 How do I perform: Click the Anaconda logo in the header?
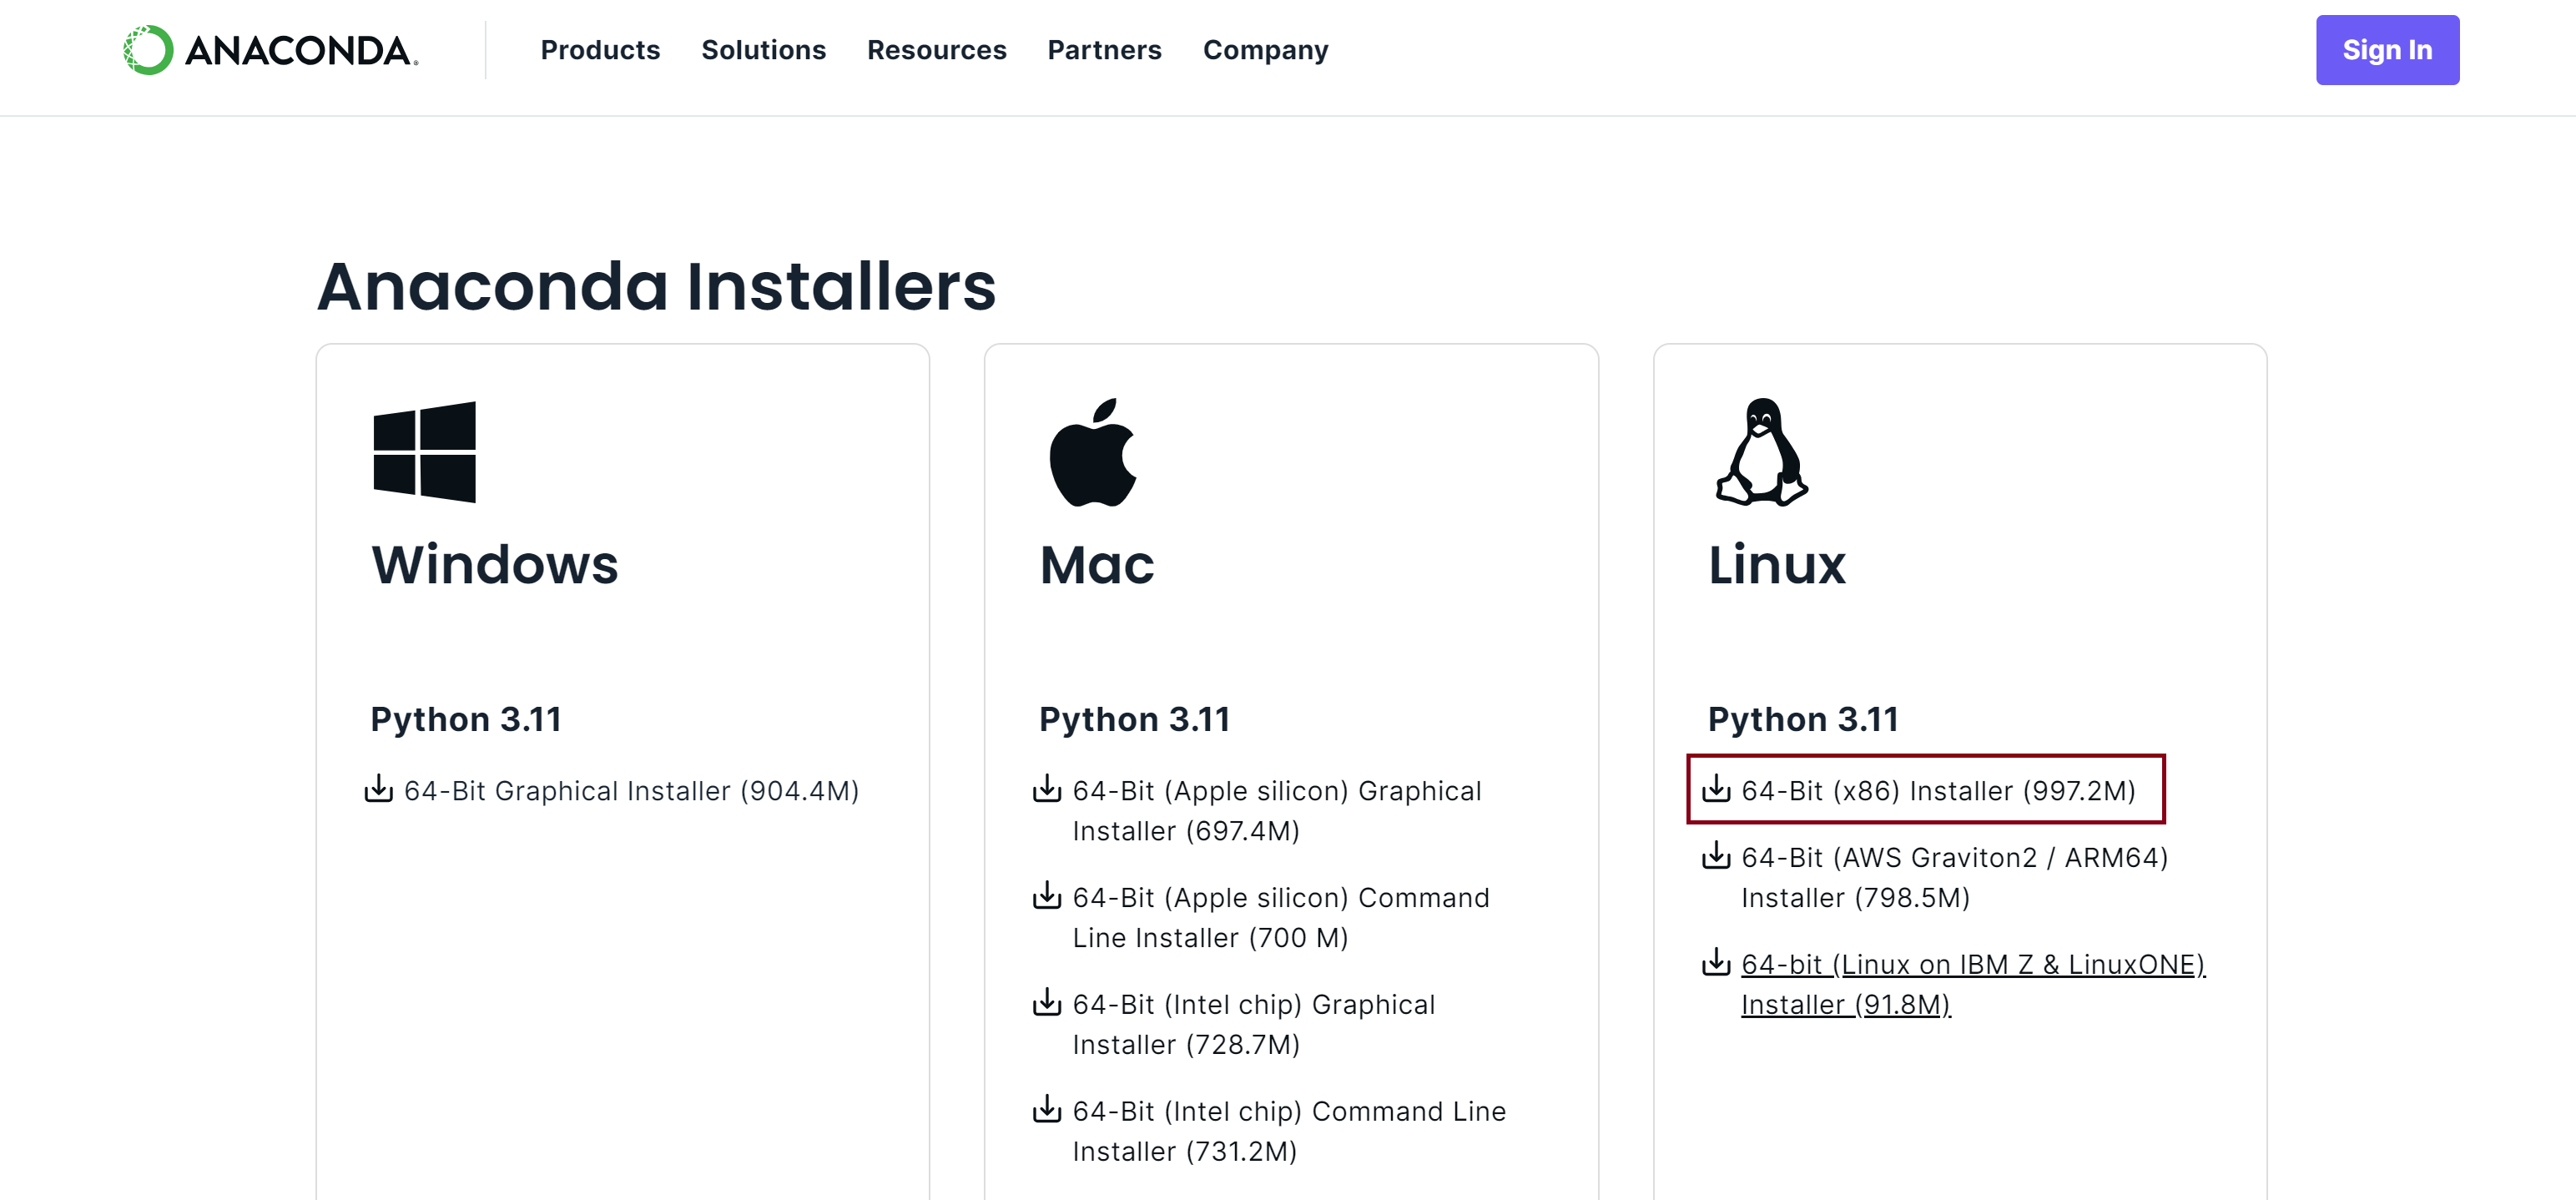coord(270,50)
